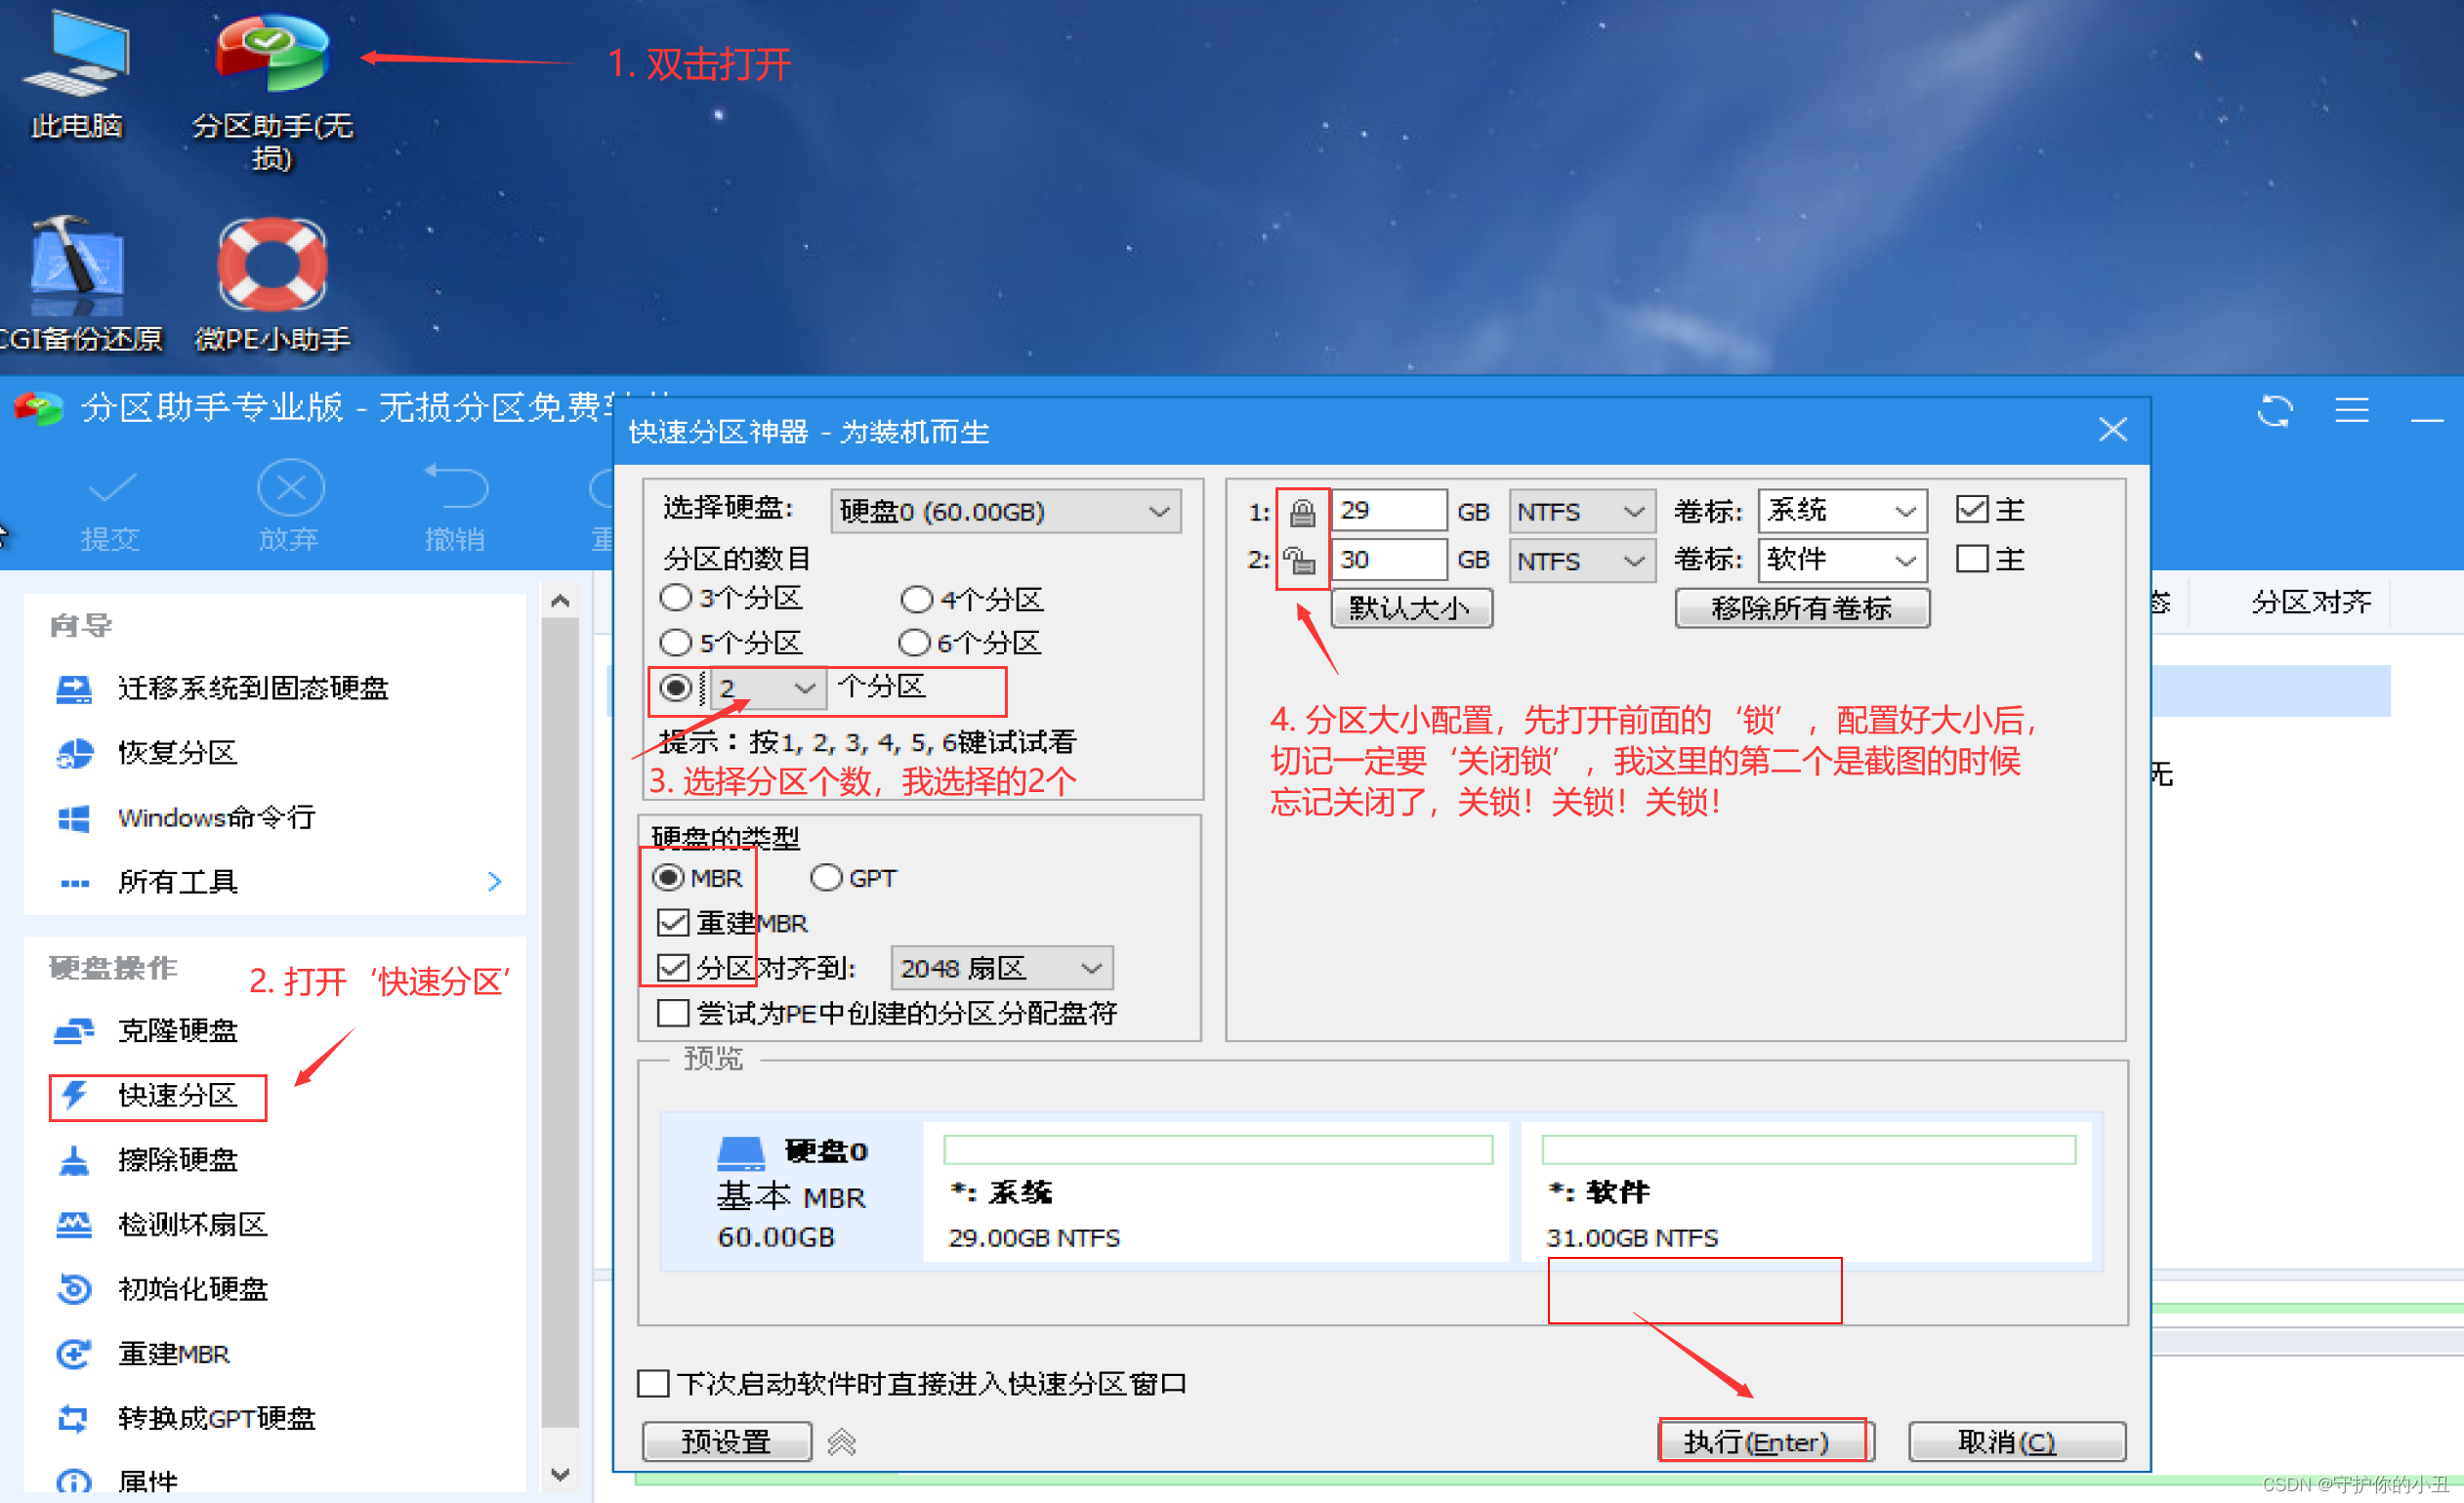
Task: Select MBR disk type
Action: point(668,878)
